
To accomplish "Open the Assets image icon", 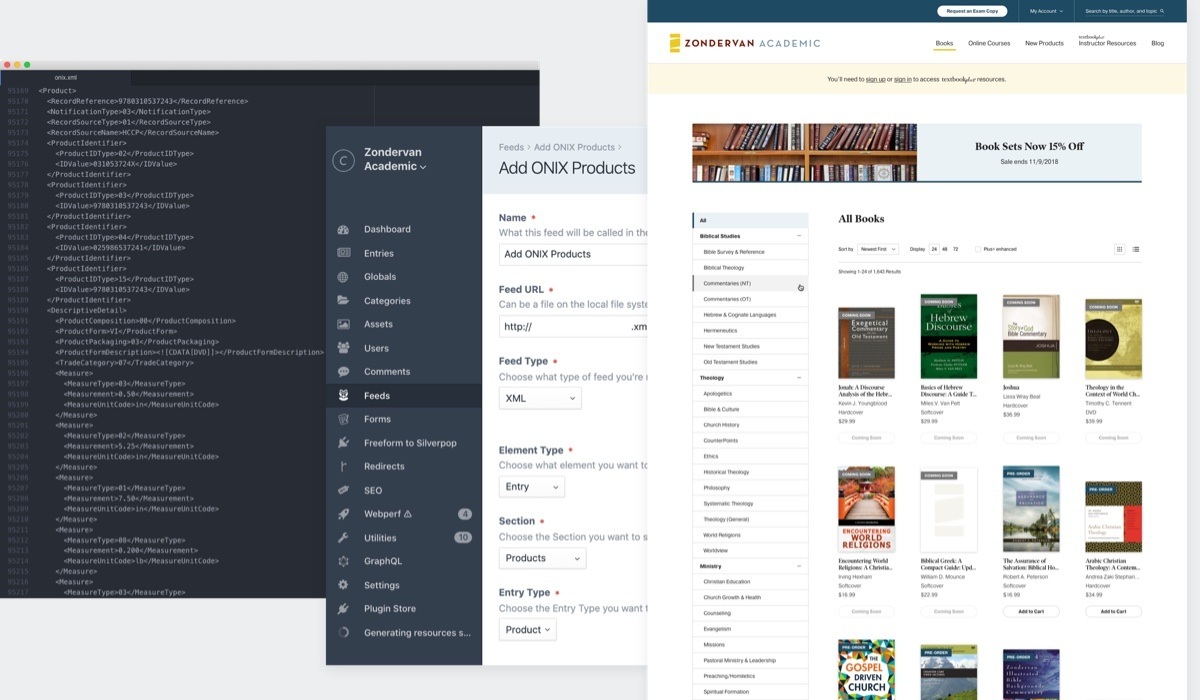I will click(344, 324).
